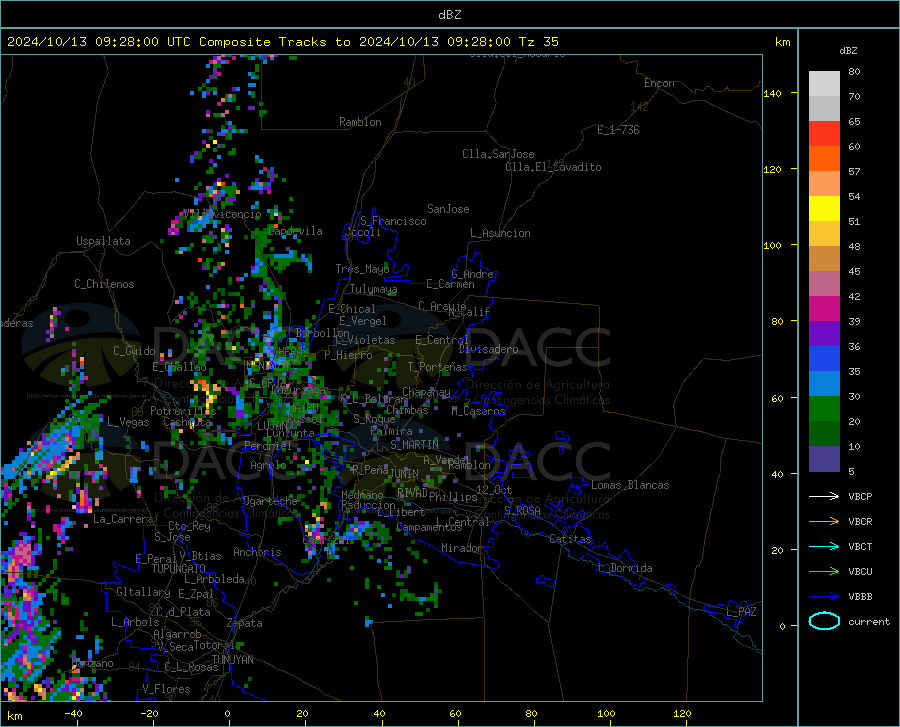Image resolution: width=900 pixels, height=727 pixels.
Task: Click the V_Flores place label
Action: pyautogui.click(x=166, y=689)
